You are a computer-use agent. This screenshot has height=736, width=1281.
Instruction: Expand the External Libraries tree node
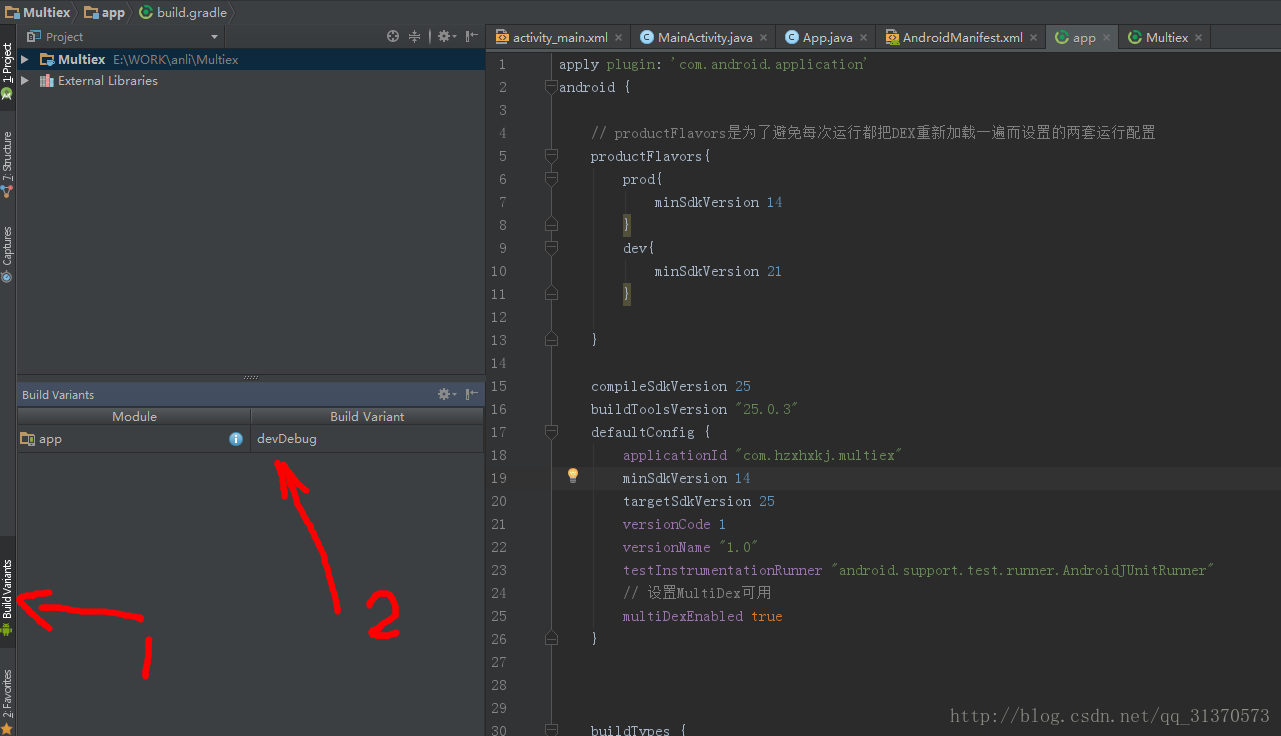point(25,81)
